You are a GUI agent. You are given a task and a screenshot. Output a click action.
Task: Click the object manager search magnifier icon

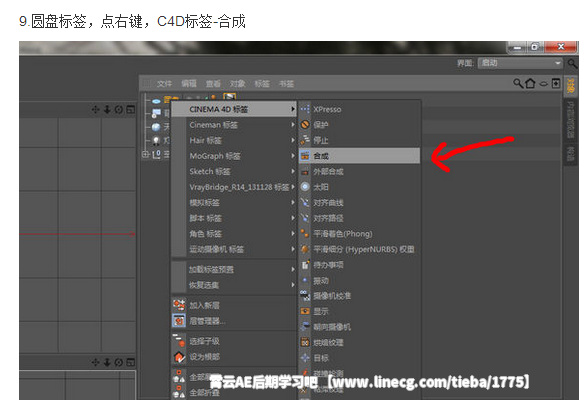(x=518, y=83)
